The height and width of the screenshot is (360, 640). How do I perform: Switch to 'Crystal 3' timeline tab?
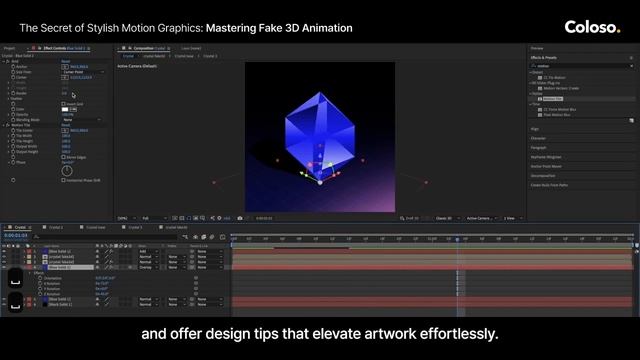click(x=135, y=227)
